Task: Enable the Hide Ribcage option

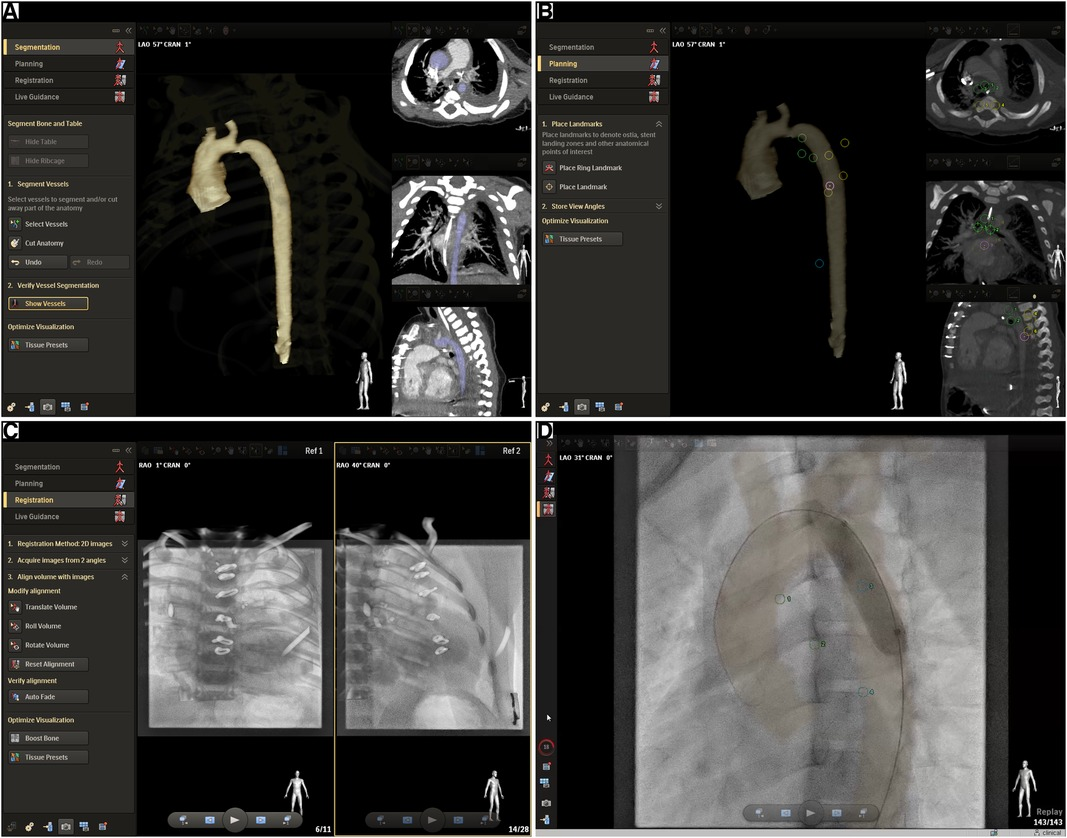Action: pos(47,160)
